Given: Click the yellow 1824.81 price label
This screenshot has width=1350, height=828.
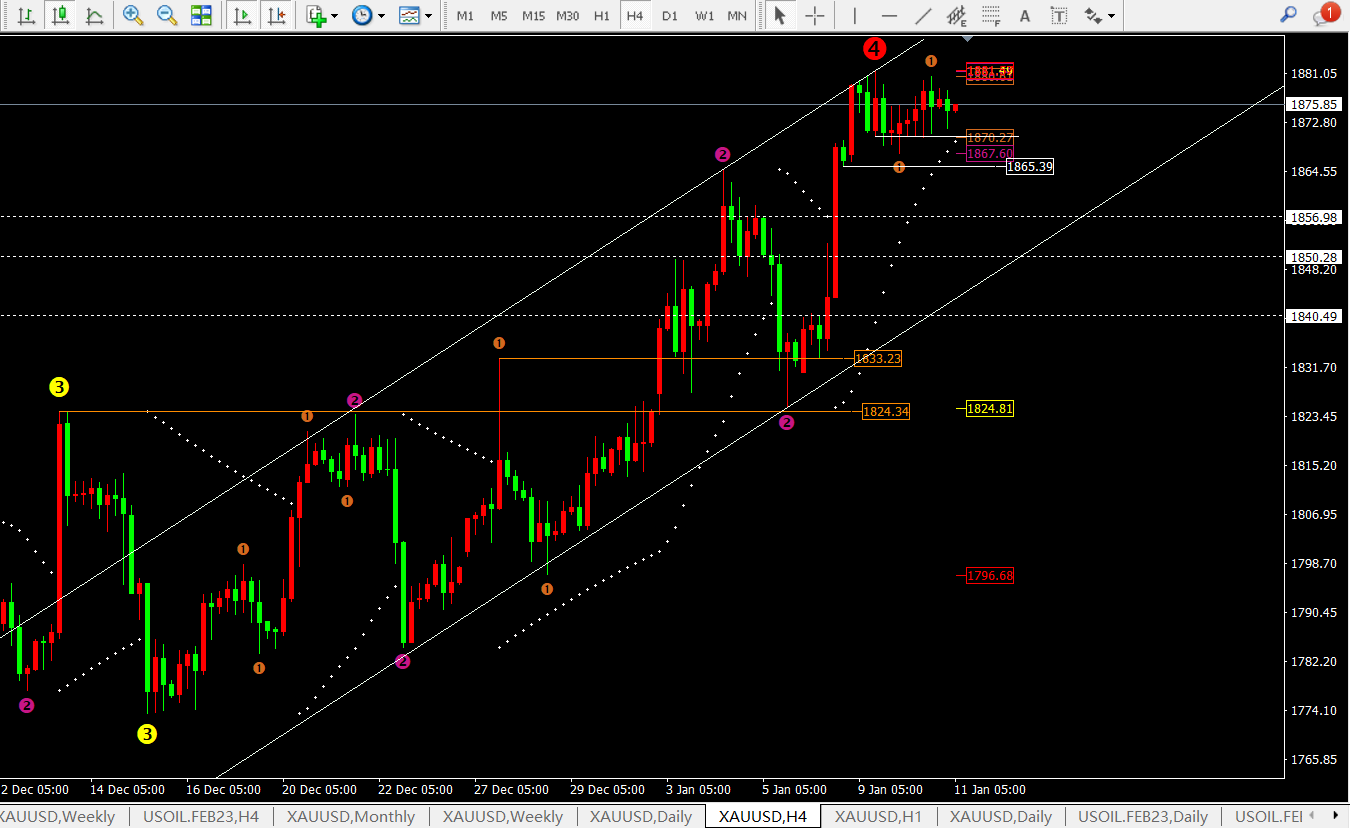Looking at the screenshot, I should point(990,408).
